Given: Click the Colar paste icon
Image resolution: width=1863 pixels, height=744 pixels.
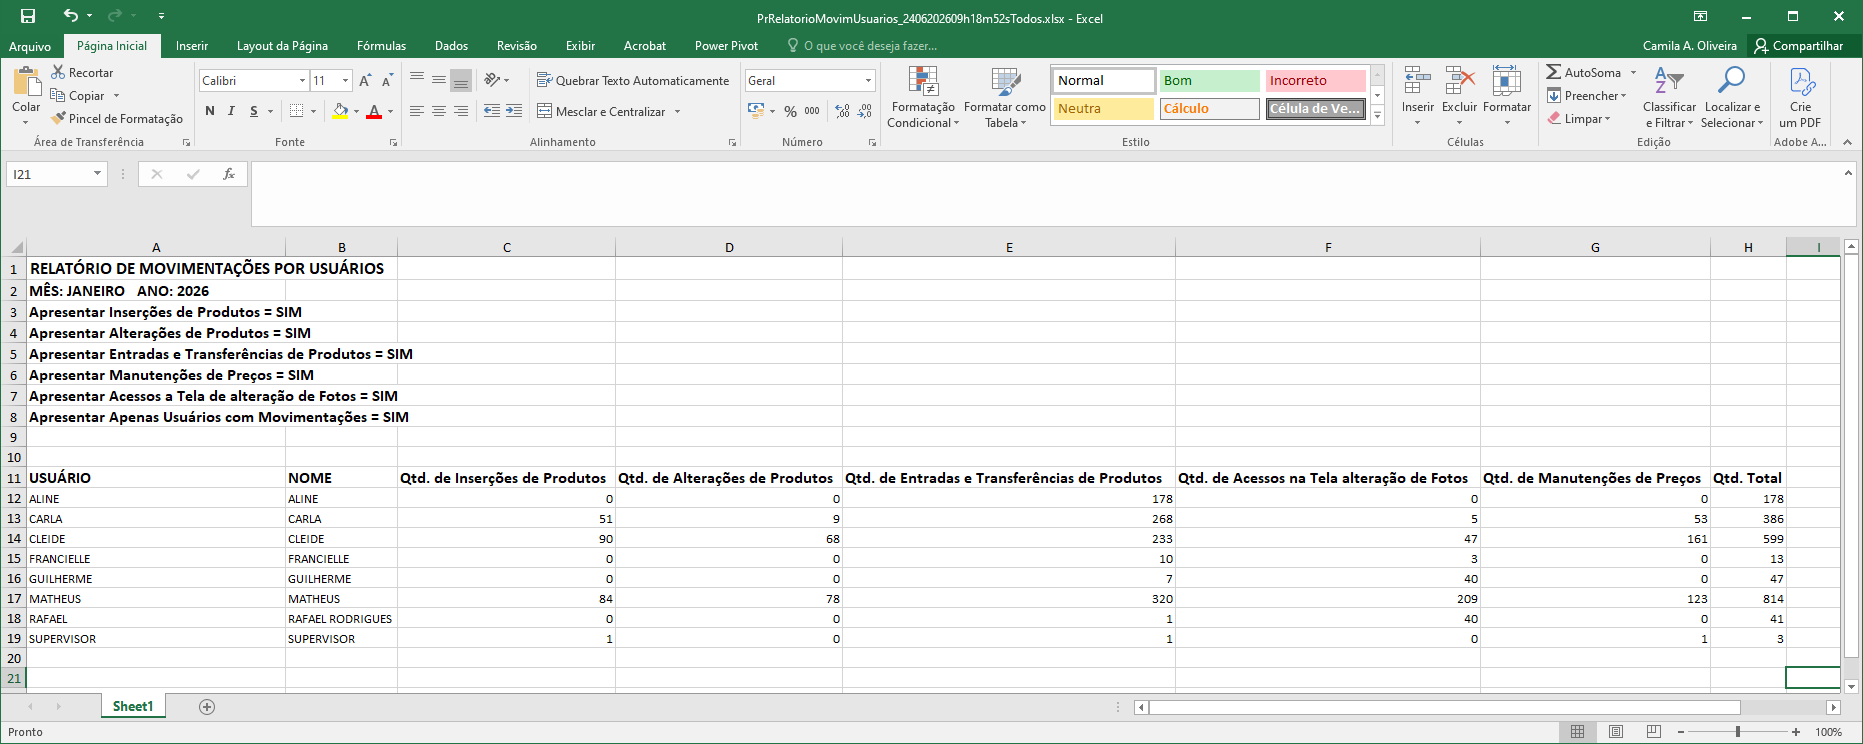Looking at the screenshot, I should pyautogui.click(x=26, y=83).
